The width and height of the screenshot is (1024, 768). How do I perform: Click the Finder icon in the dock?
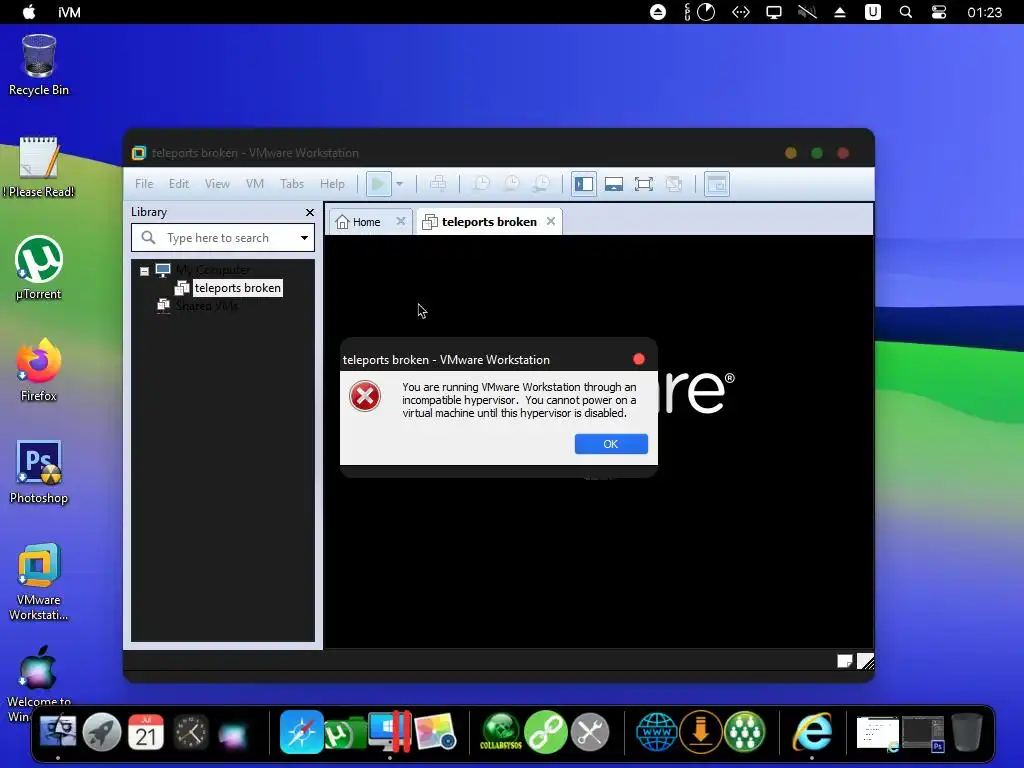coord(58,733)
